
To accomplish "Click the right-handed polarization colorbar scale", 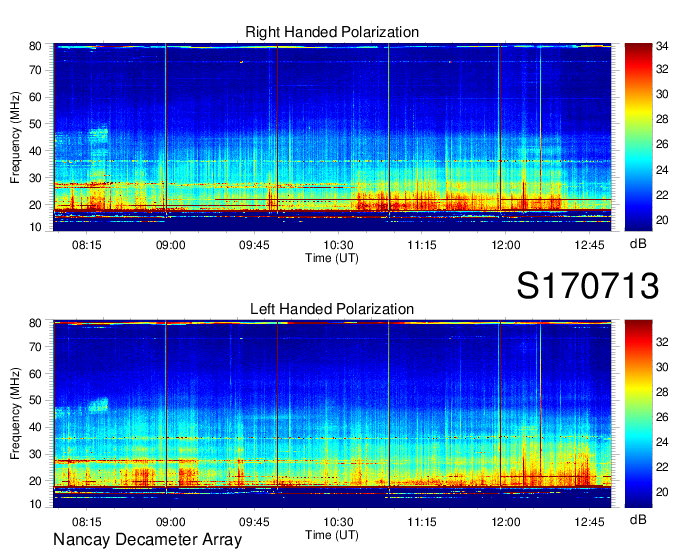I will click(638, 137).
